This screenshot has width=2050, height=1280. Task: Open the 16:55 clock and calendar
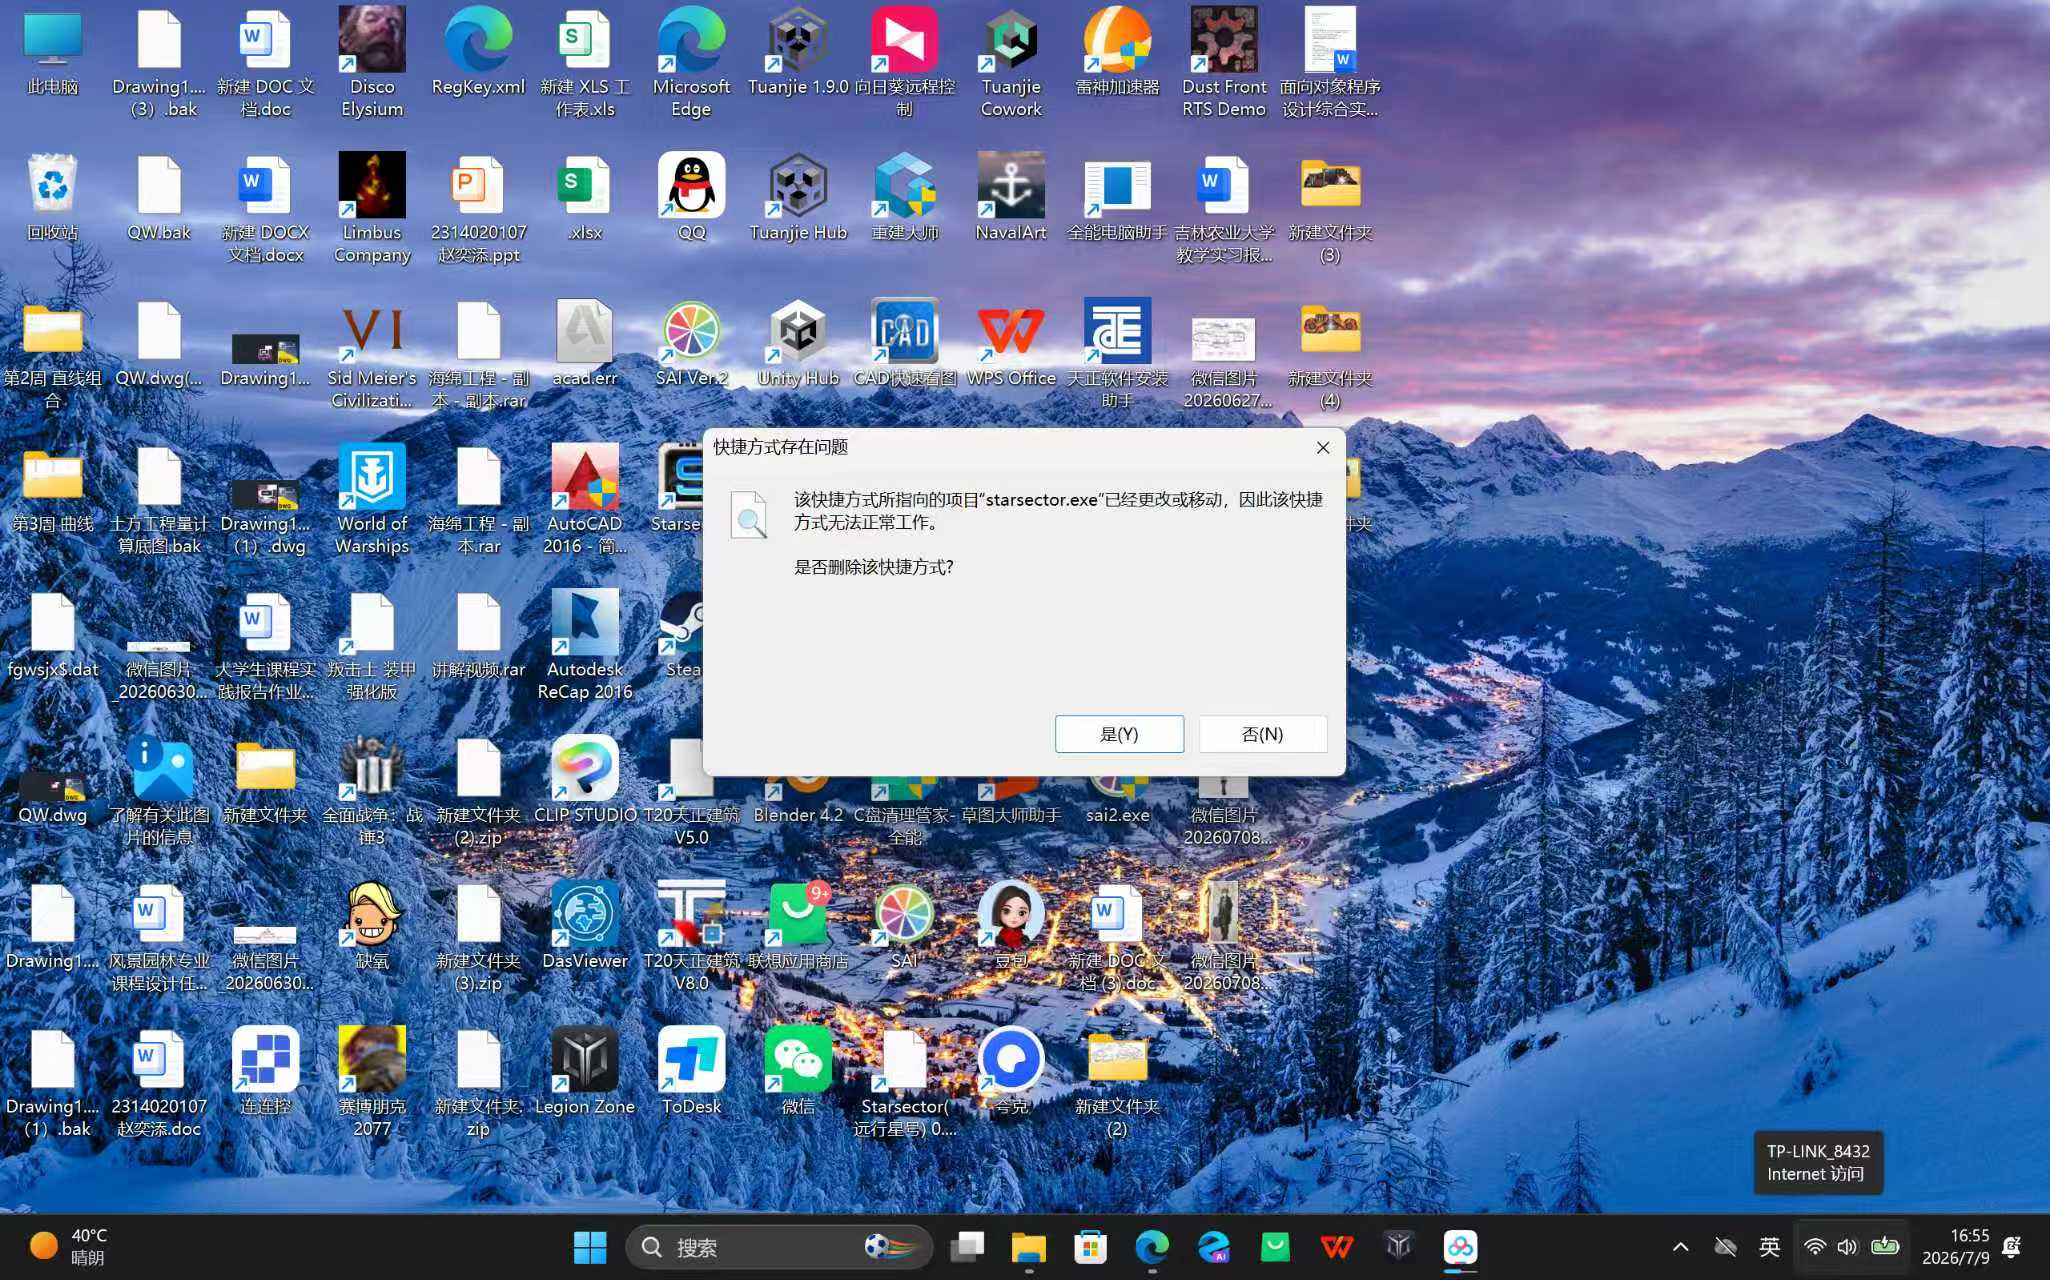pos(1955,1247)
